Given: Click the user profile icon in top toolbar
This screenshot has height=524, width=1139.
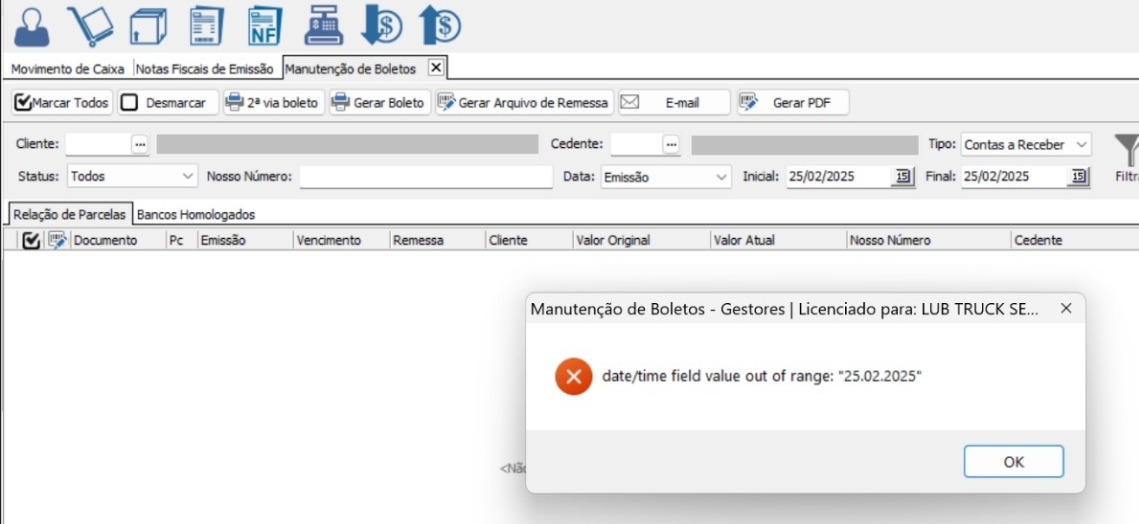Looking at the screenshot, I should pos(32,26).
